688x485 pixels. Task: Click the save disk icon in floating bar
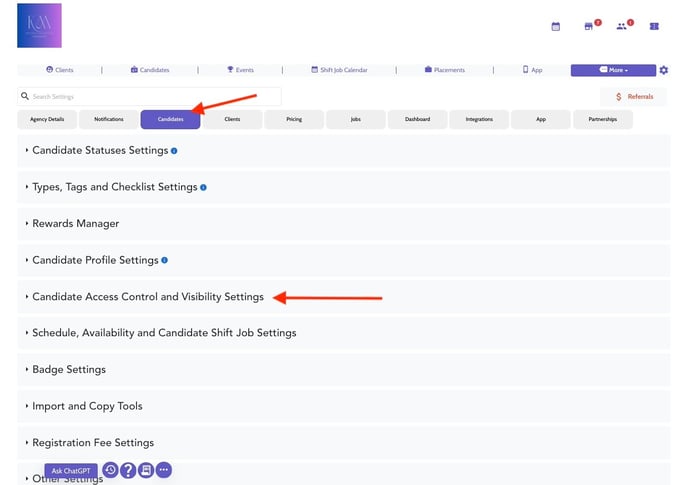146,470
